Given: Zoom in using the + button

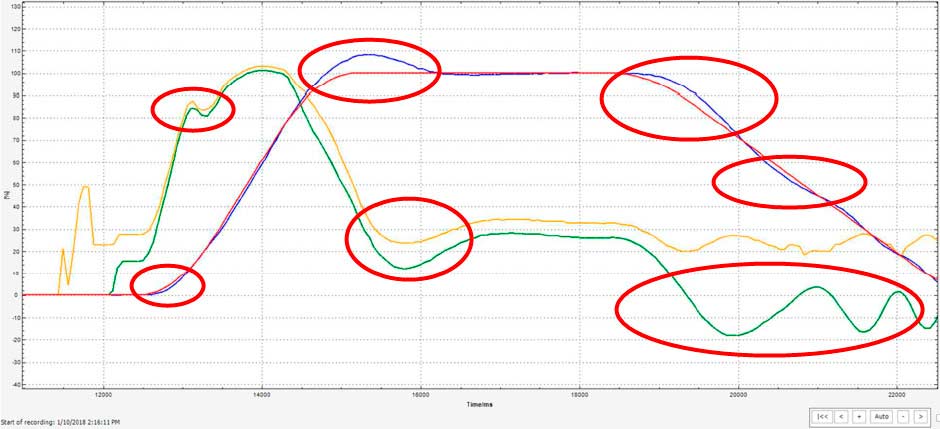Looking at the screenshot, I should (859, 415).
